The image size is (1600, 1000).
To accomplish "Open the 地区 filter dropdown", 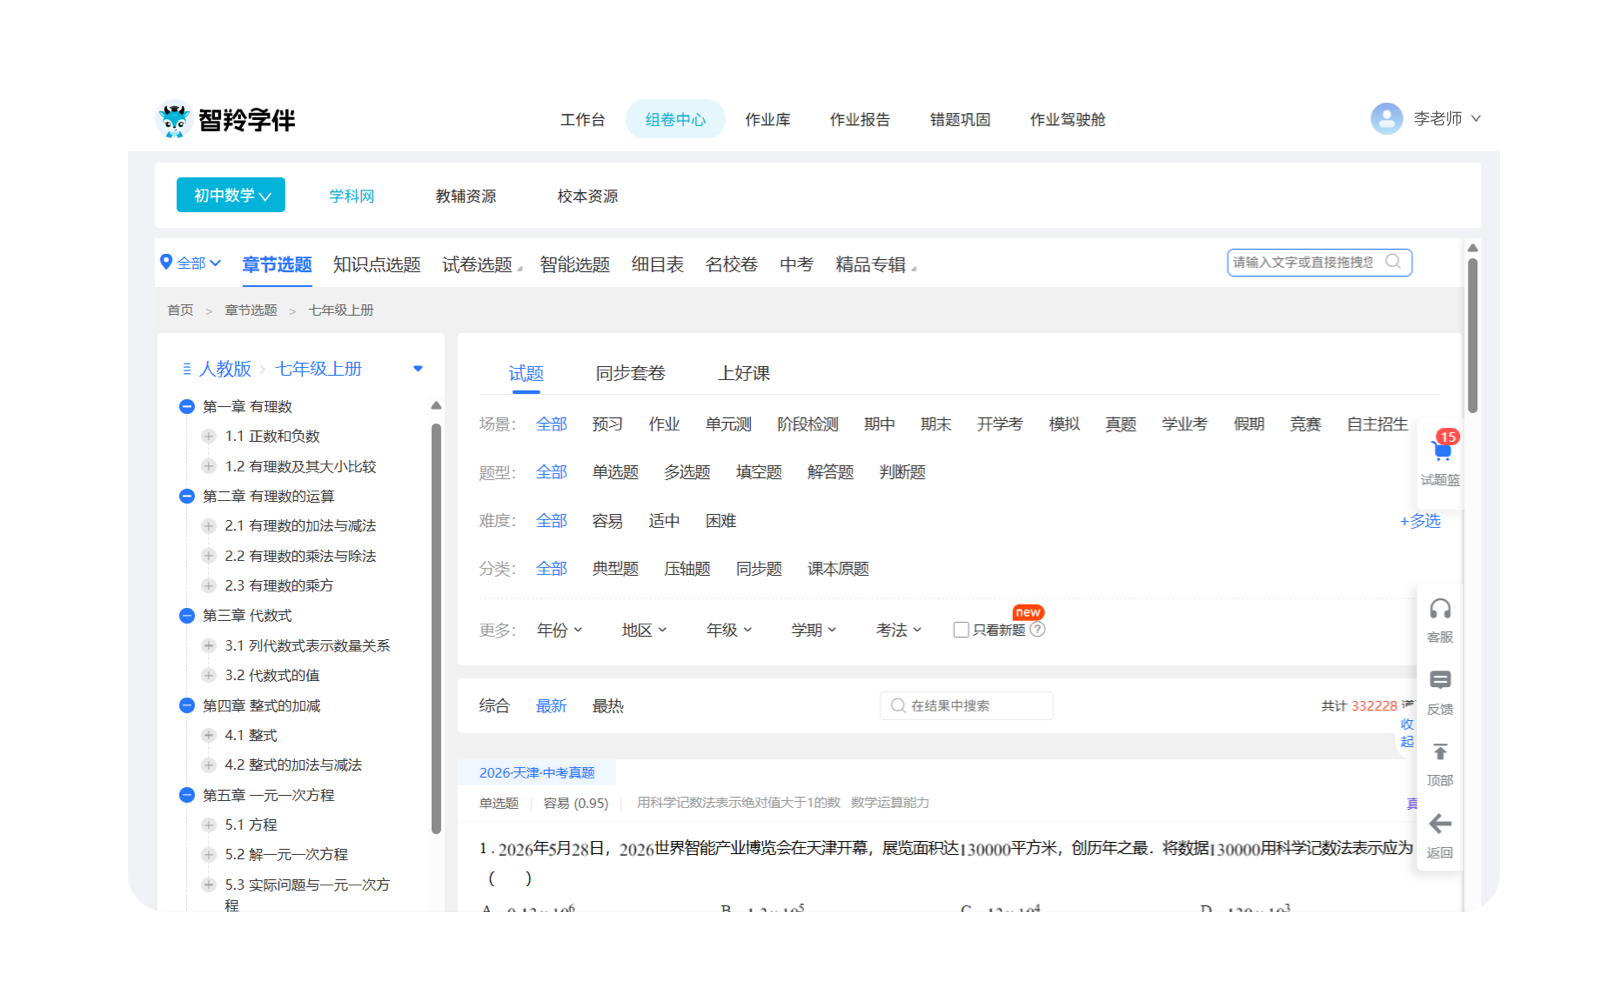I will click(x=644, y=630).
